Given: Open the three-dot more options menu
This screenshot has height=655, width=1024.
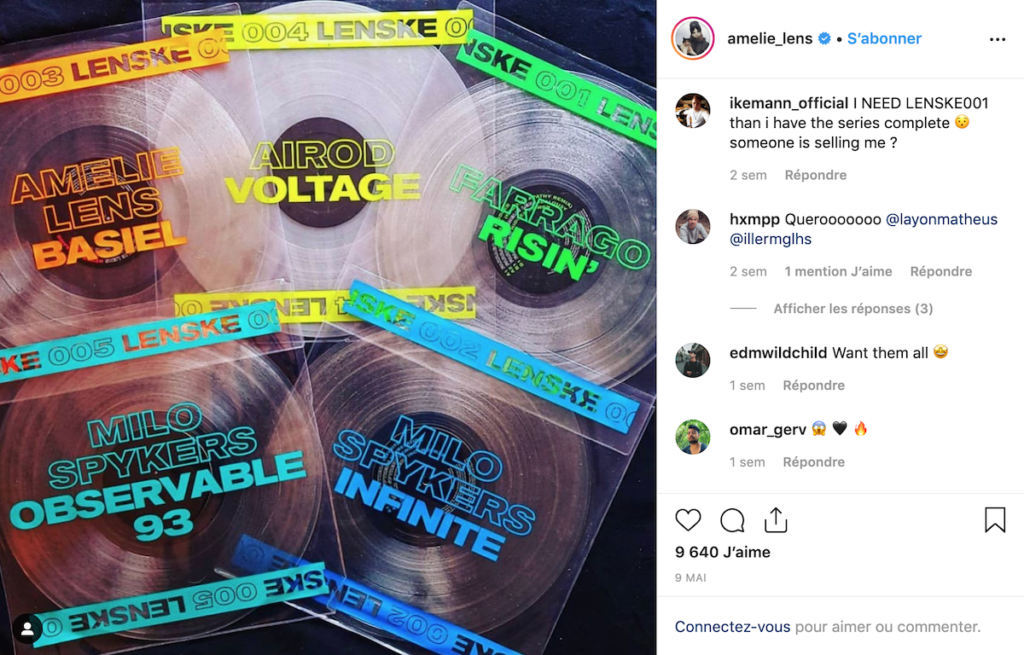Looking at the screenshot, I should coord(997,40).
